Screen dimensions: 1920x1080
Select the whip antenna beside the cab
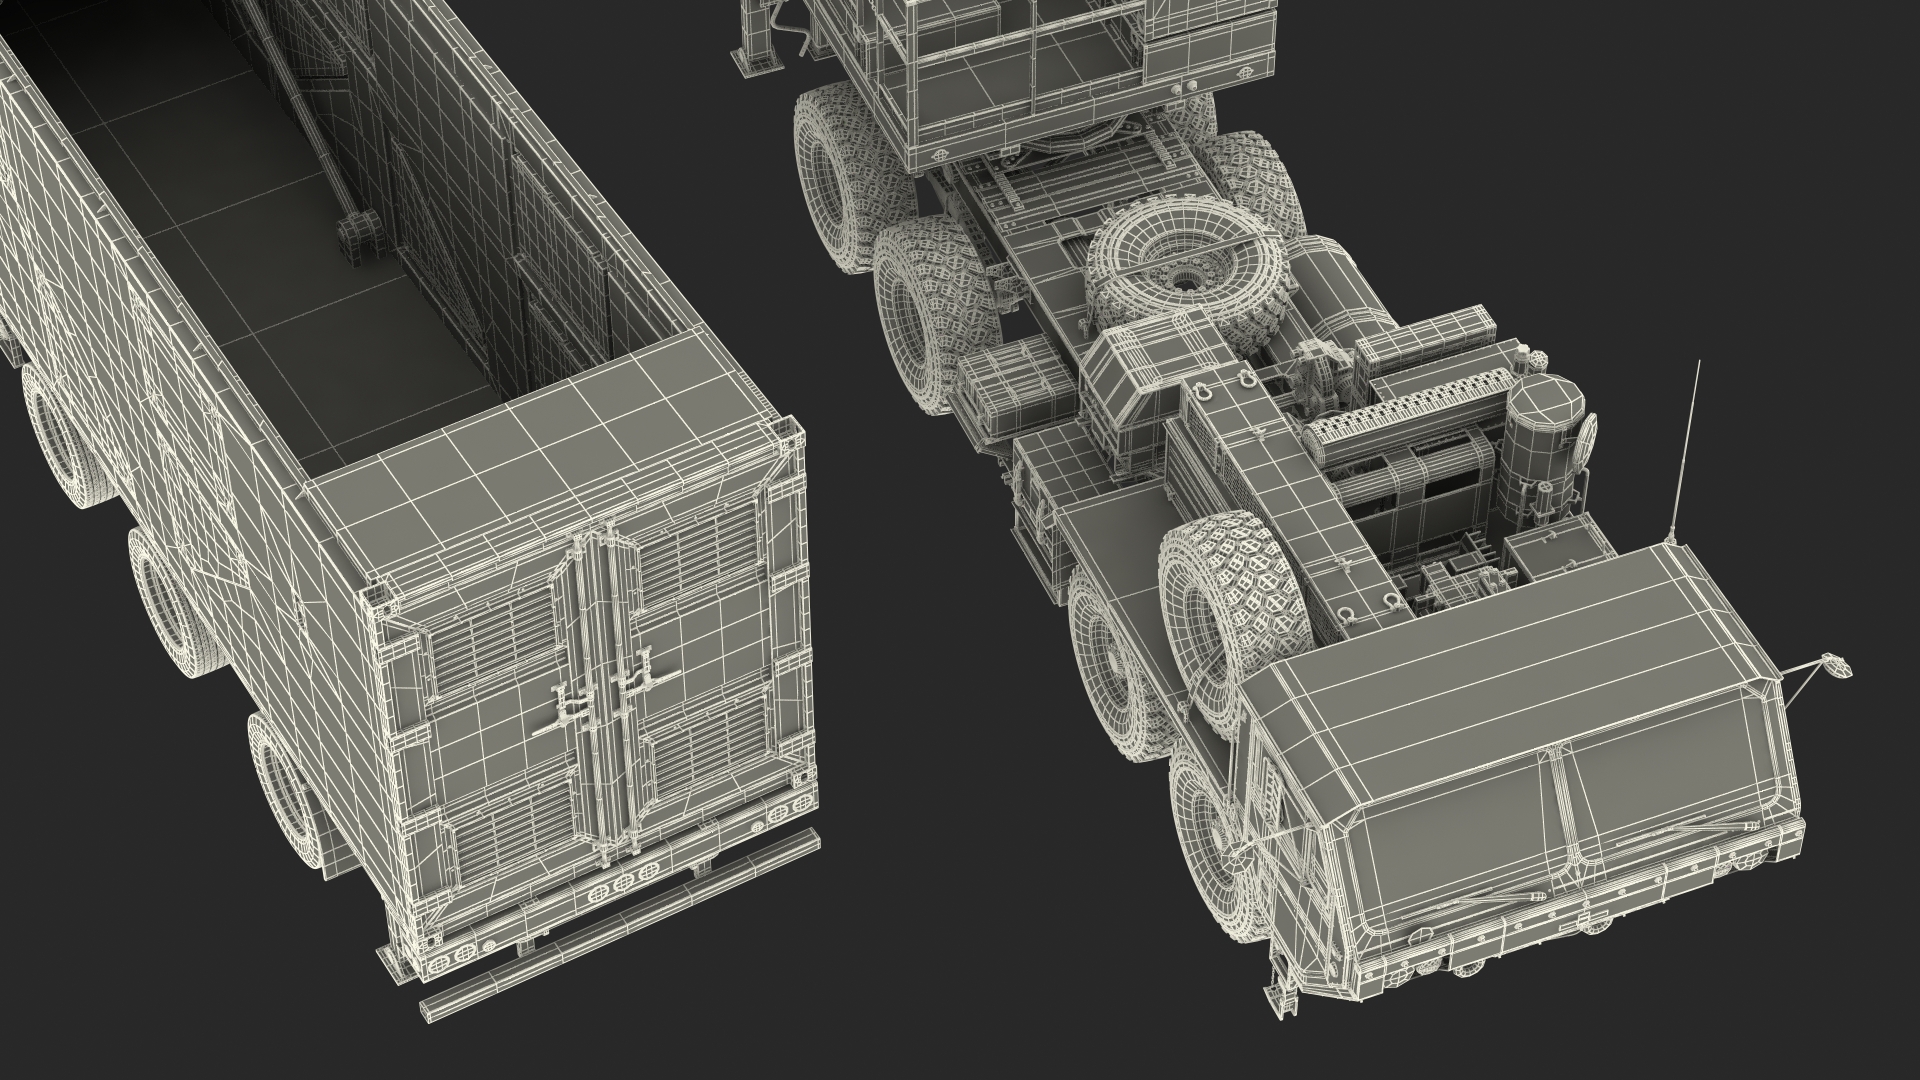[x=1688, y=452]
